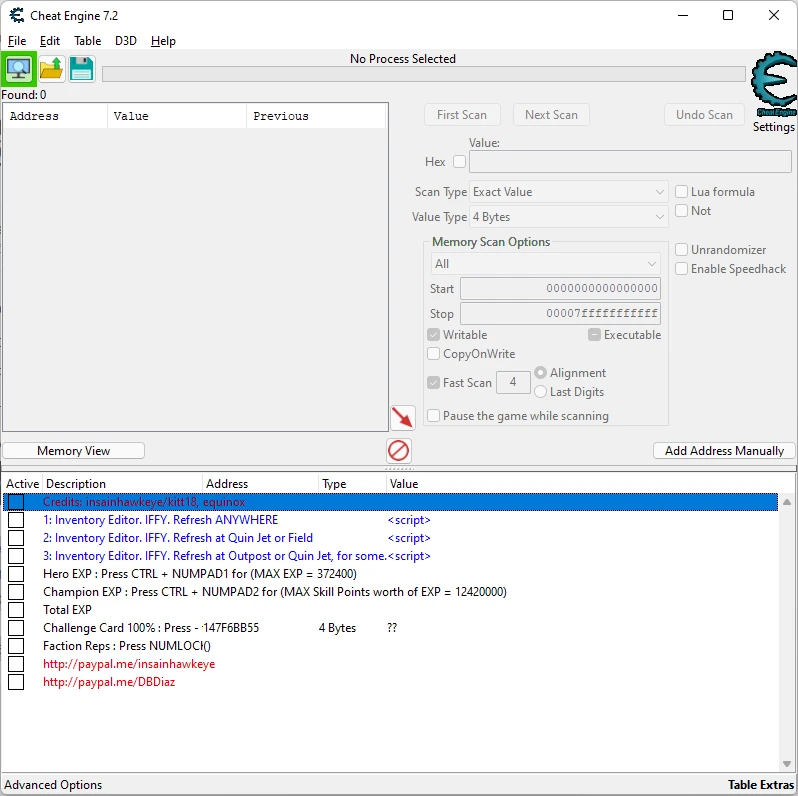Select address 147F6BB55 in cheat table
This screenshot has height=796, width=798.
tap(231, 628)
